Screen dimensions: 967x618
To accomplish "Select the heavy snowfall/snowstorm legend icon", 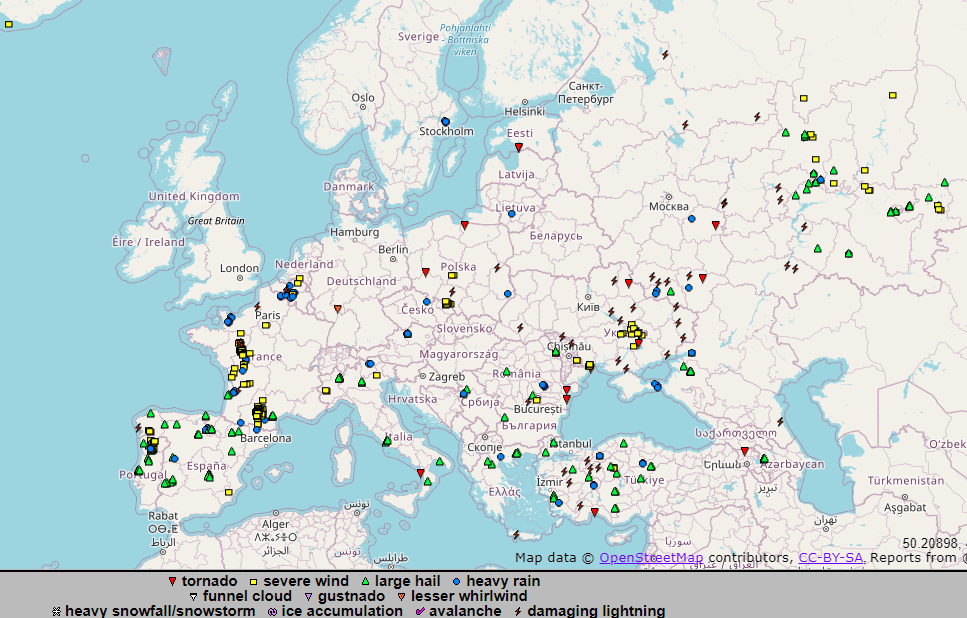I will (56, 611).
